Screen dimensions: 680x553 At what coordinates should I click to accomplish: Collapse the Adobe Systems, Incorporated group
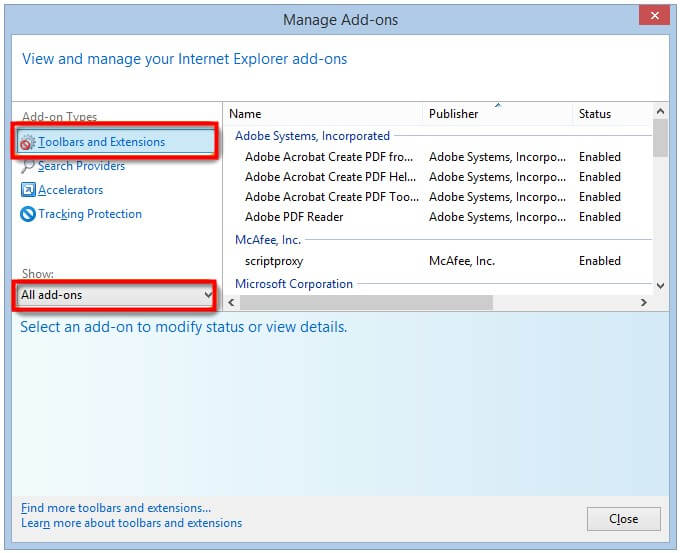pos(312,136)
